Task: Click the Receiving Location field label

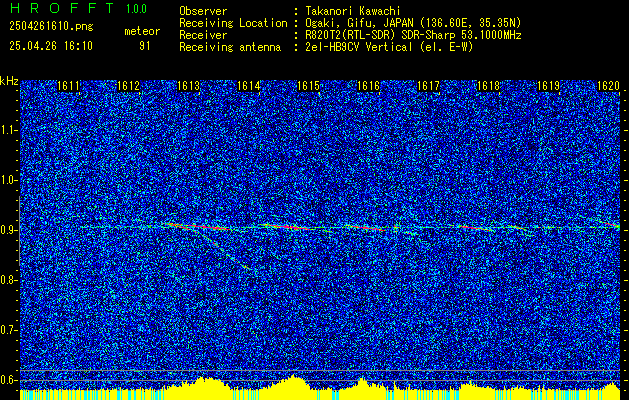Action: pos(233,23)
